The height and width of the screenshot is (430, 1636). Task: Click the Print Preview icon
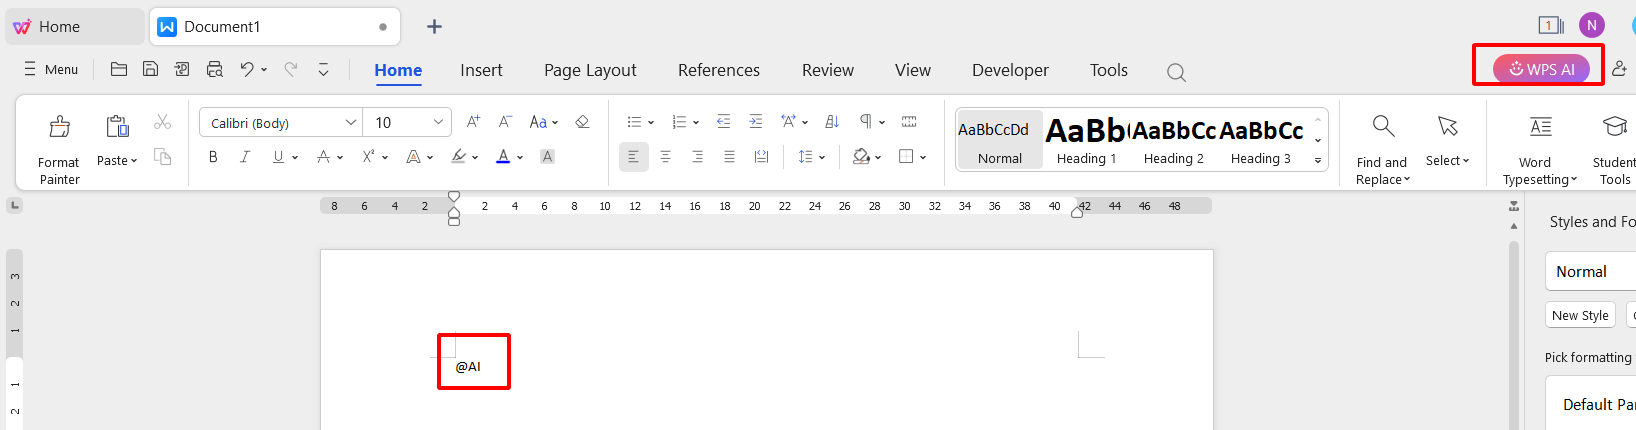tap(214, 69)
